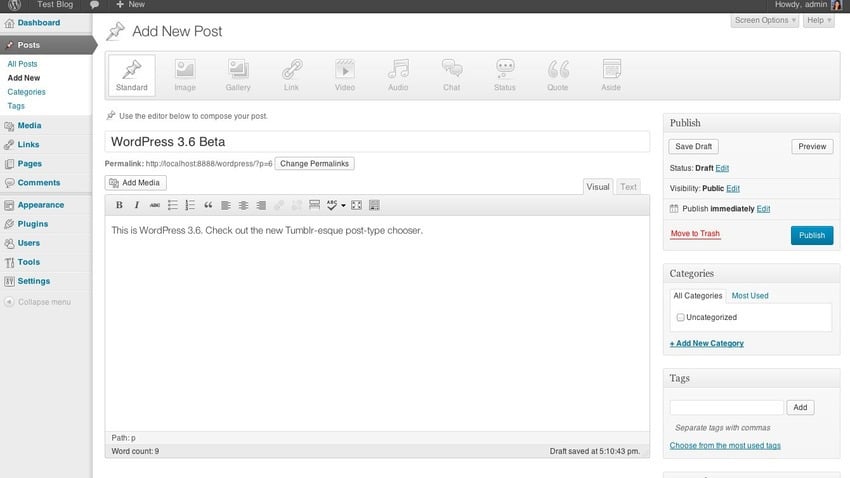The image size is (850, 478).
Task: Open the comments bubble in admin bar
Action: [x=94, y=5]
